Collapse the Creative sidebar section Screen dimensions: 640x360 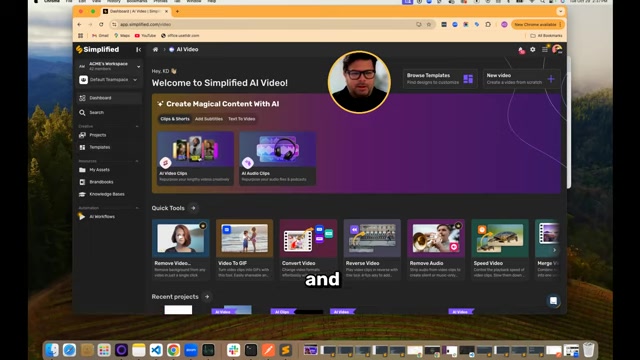137,127
